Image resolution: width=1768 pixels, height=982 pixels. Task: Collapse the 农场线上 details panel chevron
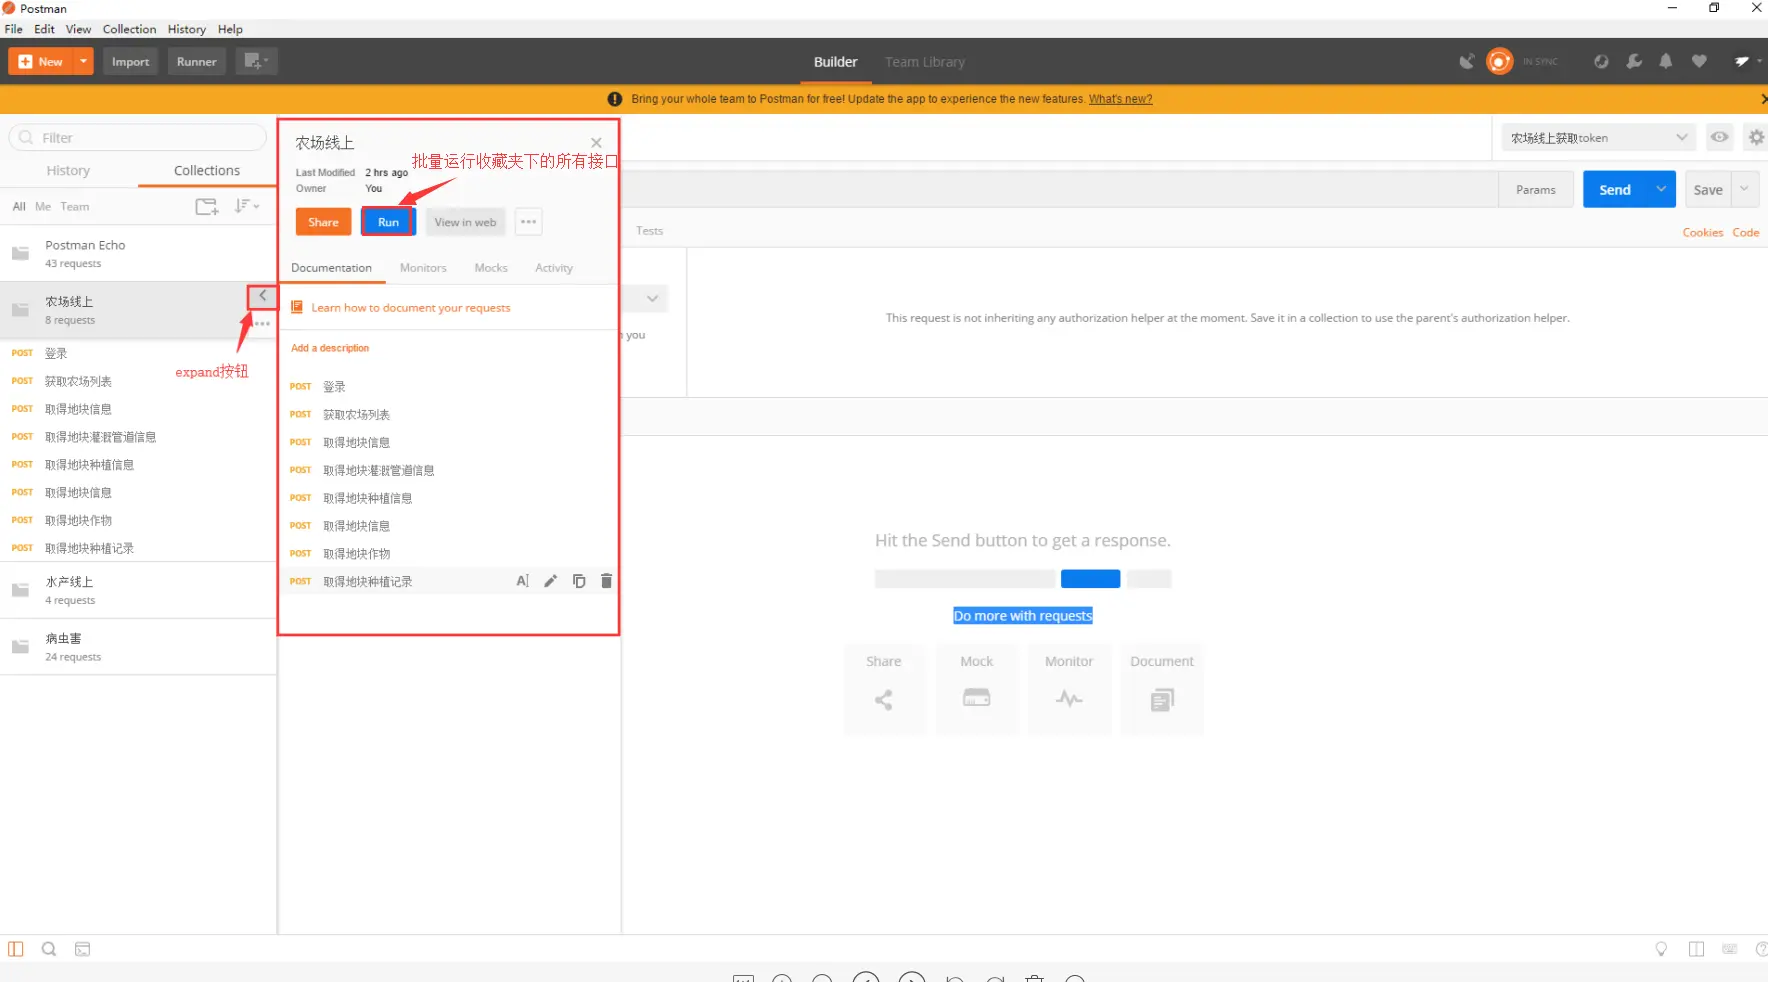(x=262, y=296)
